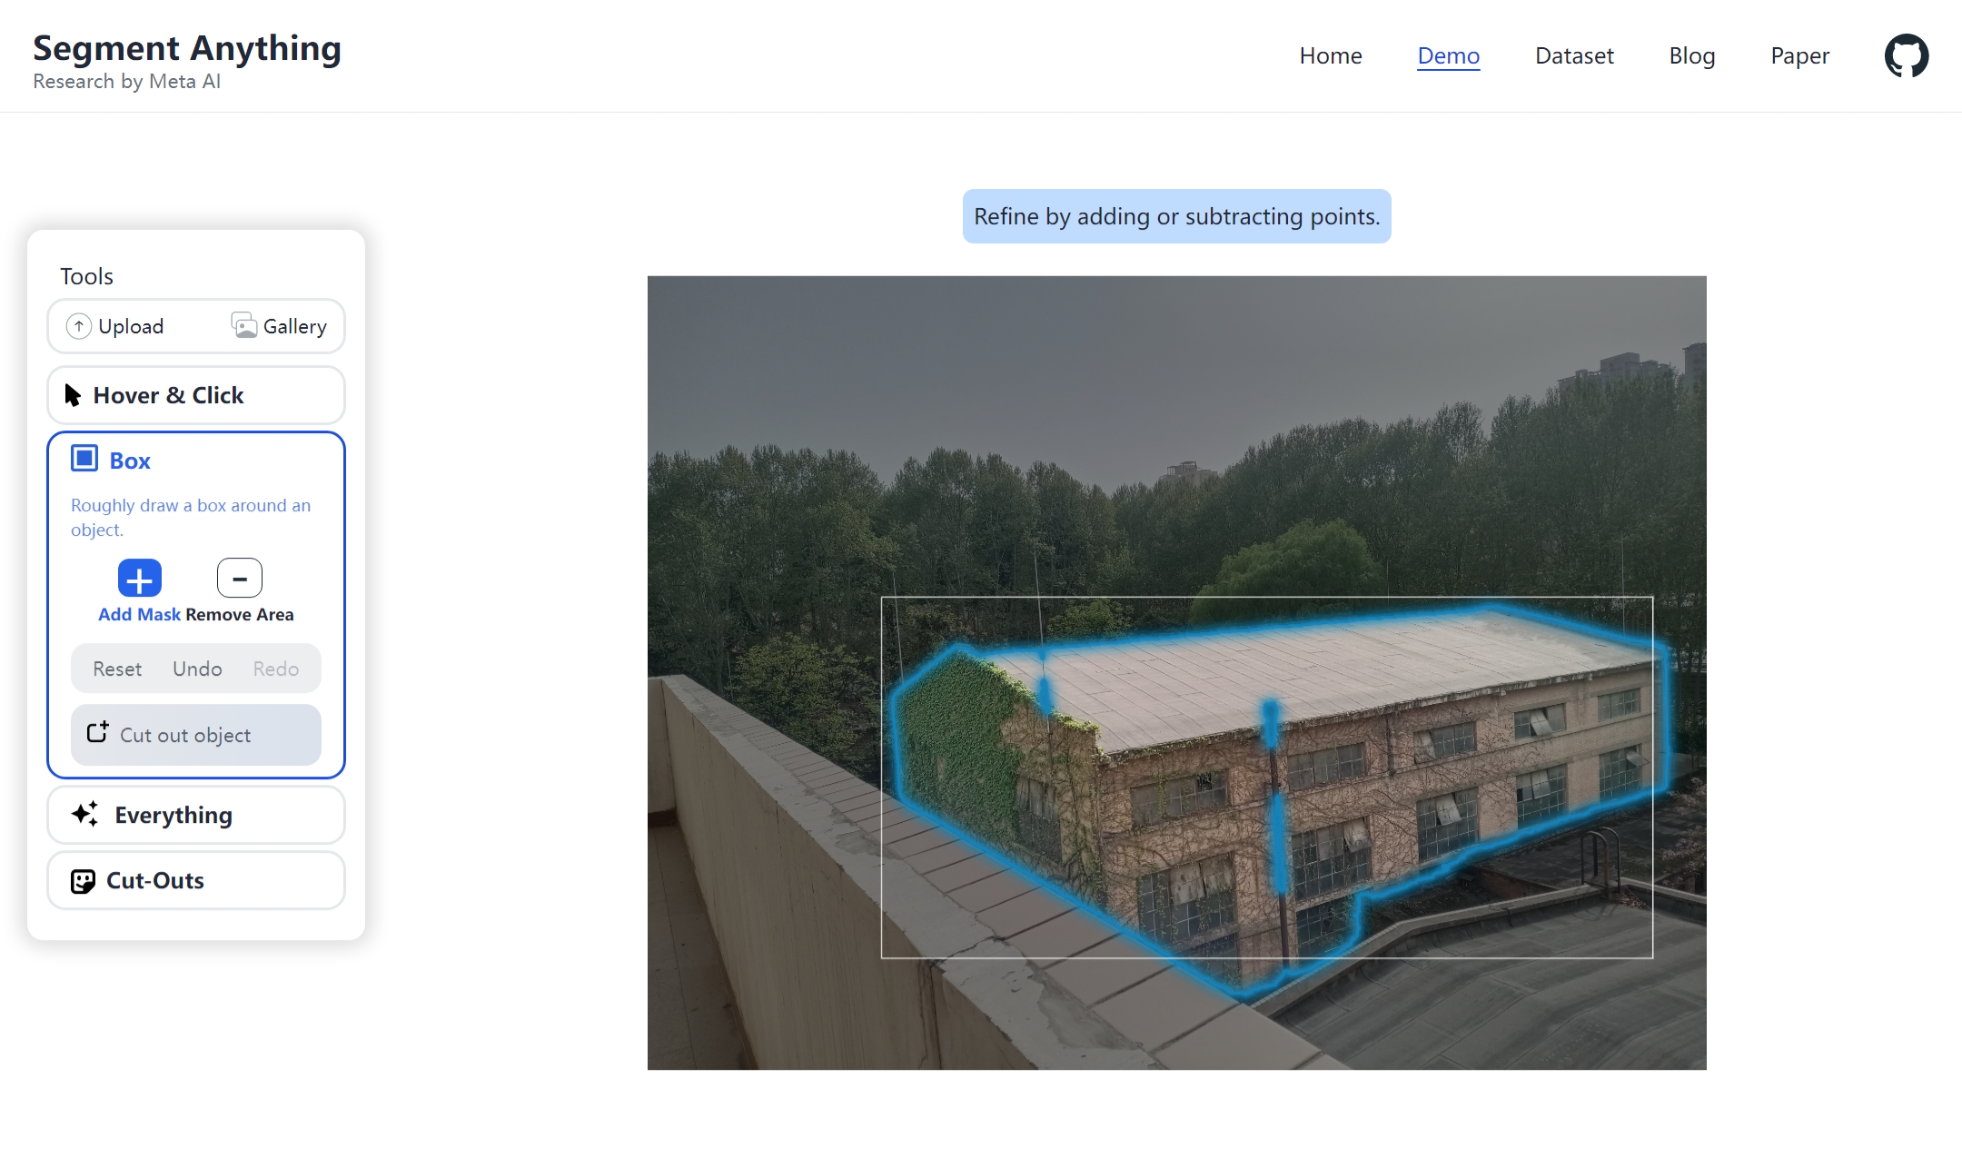
Task: Click the cut out object icon
Action: pyautogui.click(x=97, y=733)
